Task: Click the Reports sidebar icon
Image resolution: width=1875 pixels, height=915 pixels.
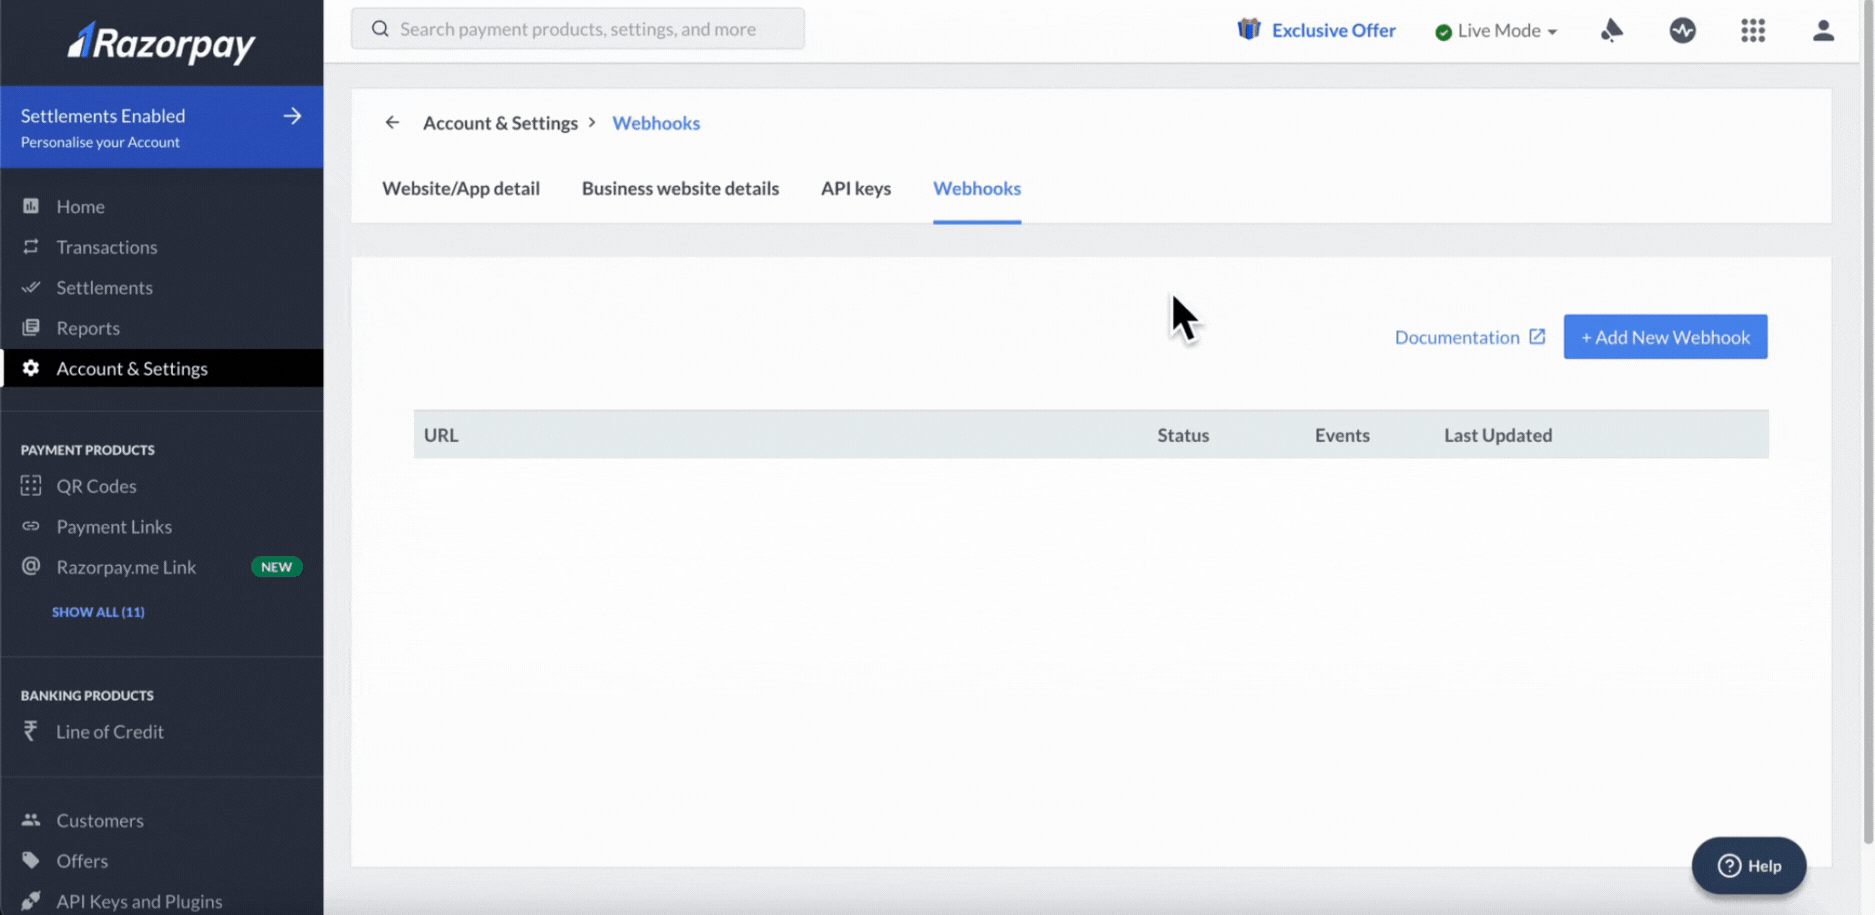Action: point(31,327)
